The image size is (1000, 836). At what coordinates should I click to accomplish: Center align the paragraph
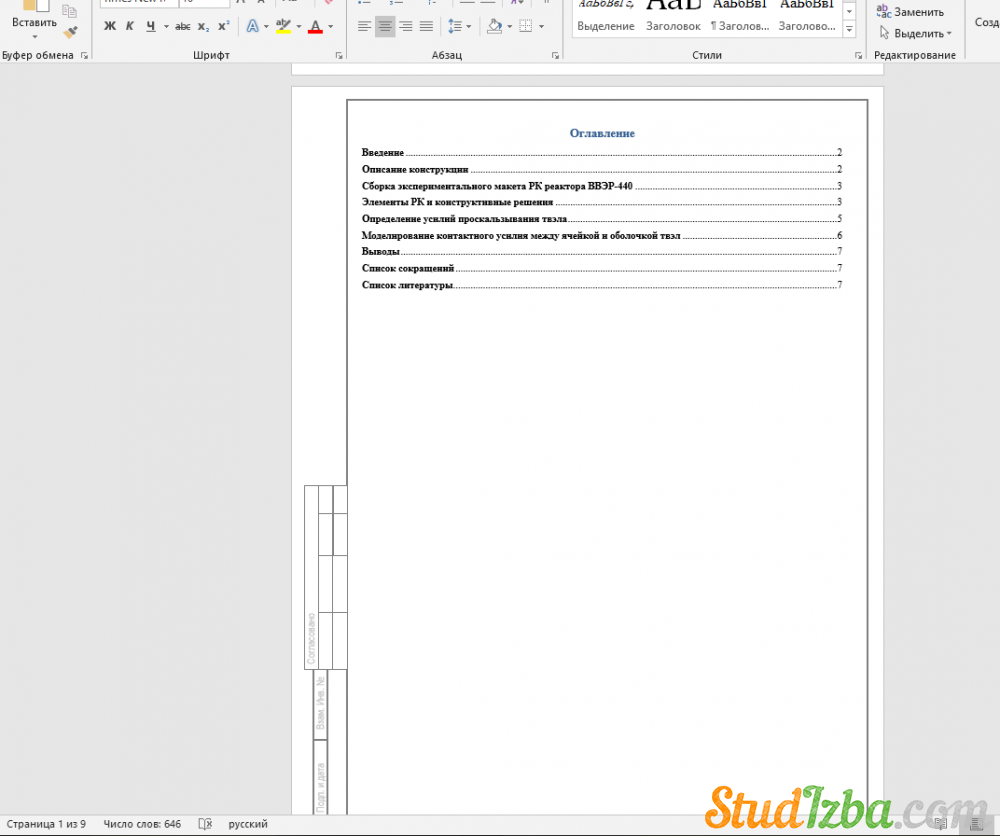pyautogui.click(x=385, y=27)
